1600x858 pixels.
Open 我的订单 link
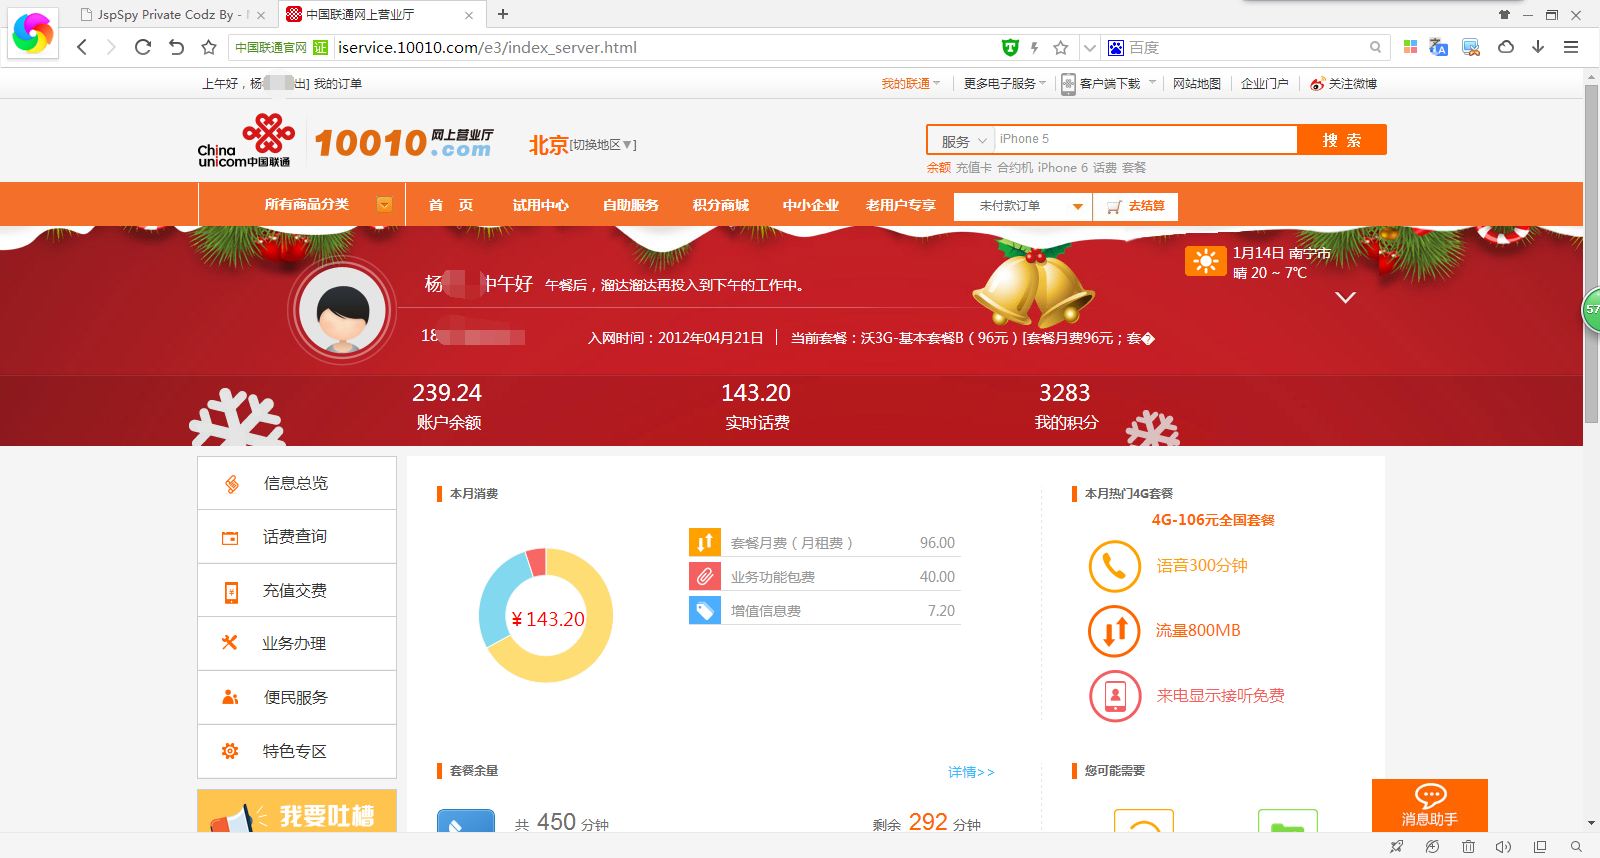click(x=338, y=84)
